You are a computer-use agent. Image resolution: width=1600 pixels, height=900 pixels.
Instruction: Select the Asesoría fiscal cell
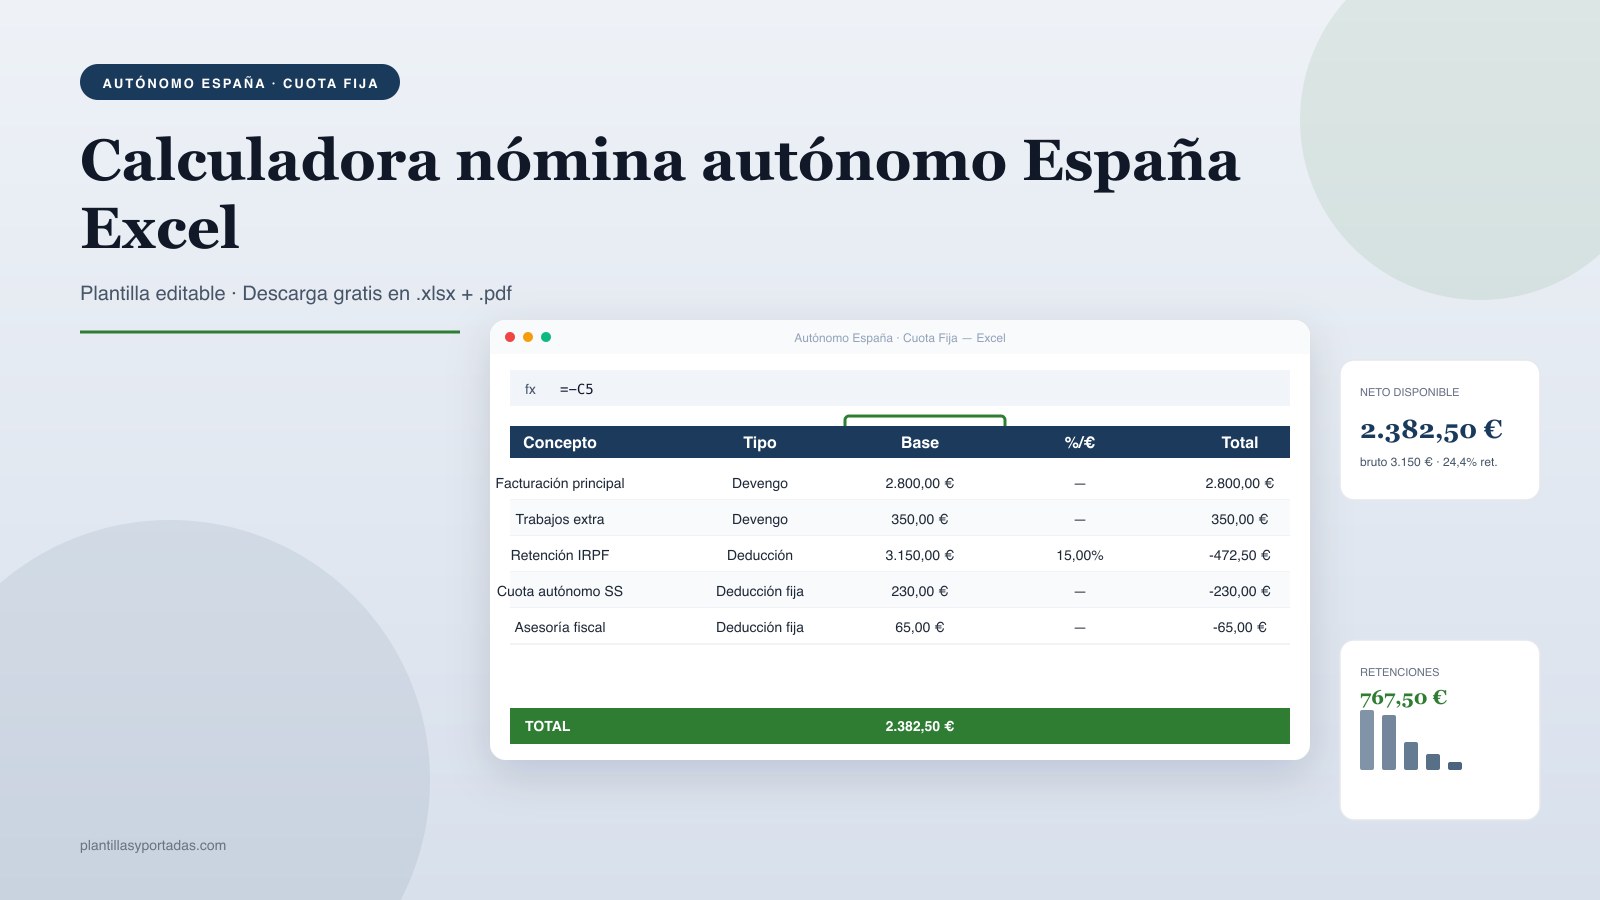pos(560,627)
